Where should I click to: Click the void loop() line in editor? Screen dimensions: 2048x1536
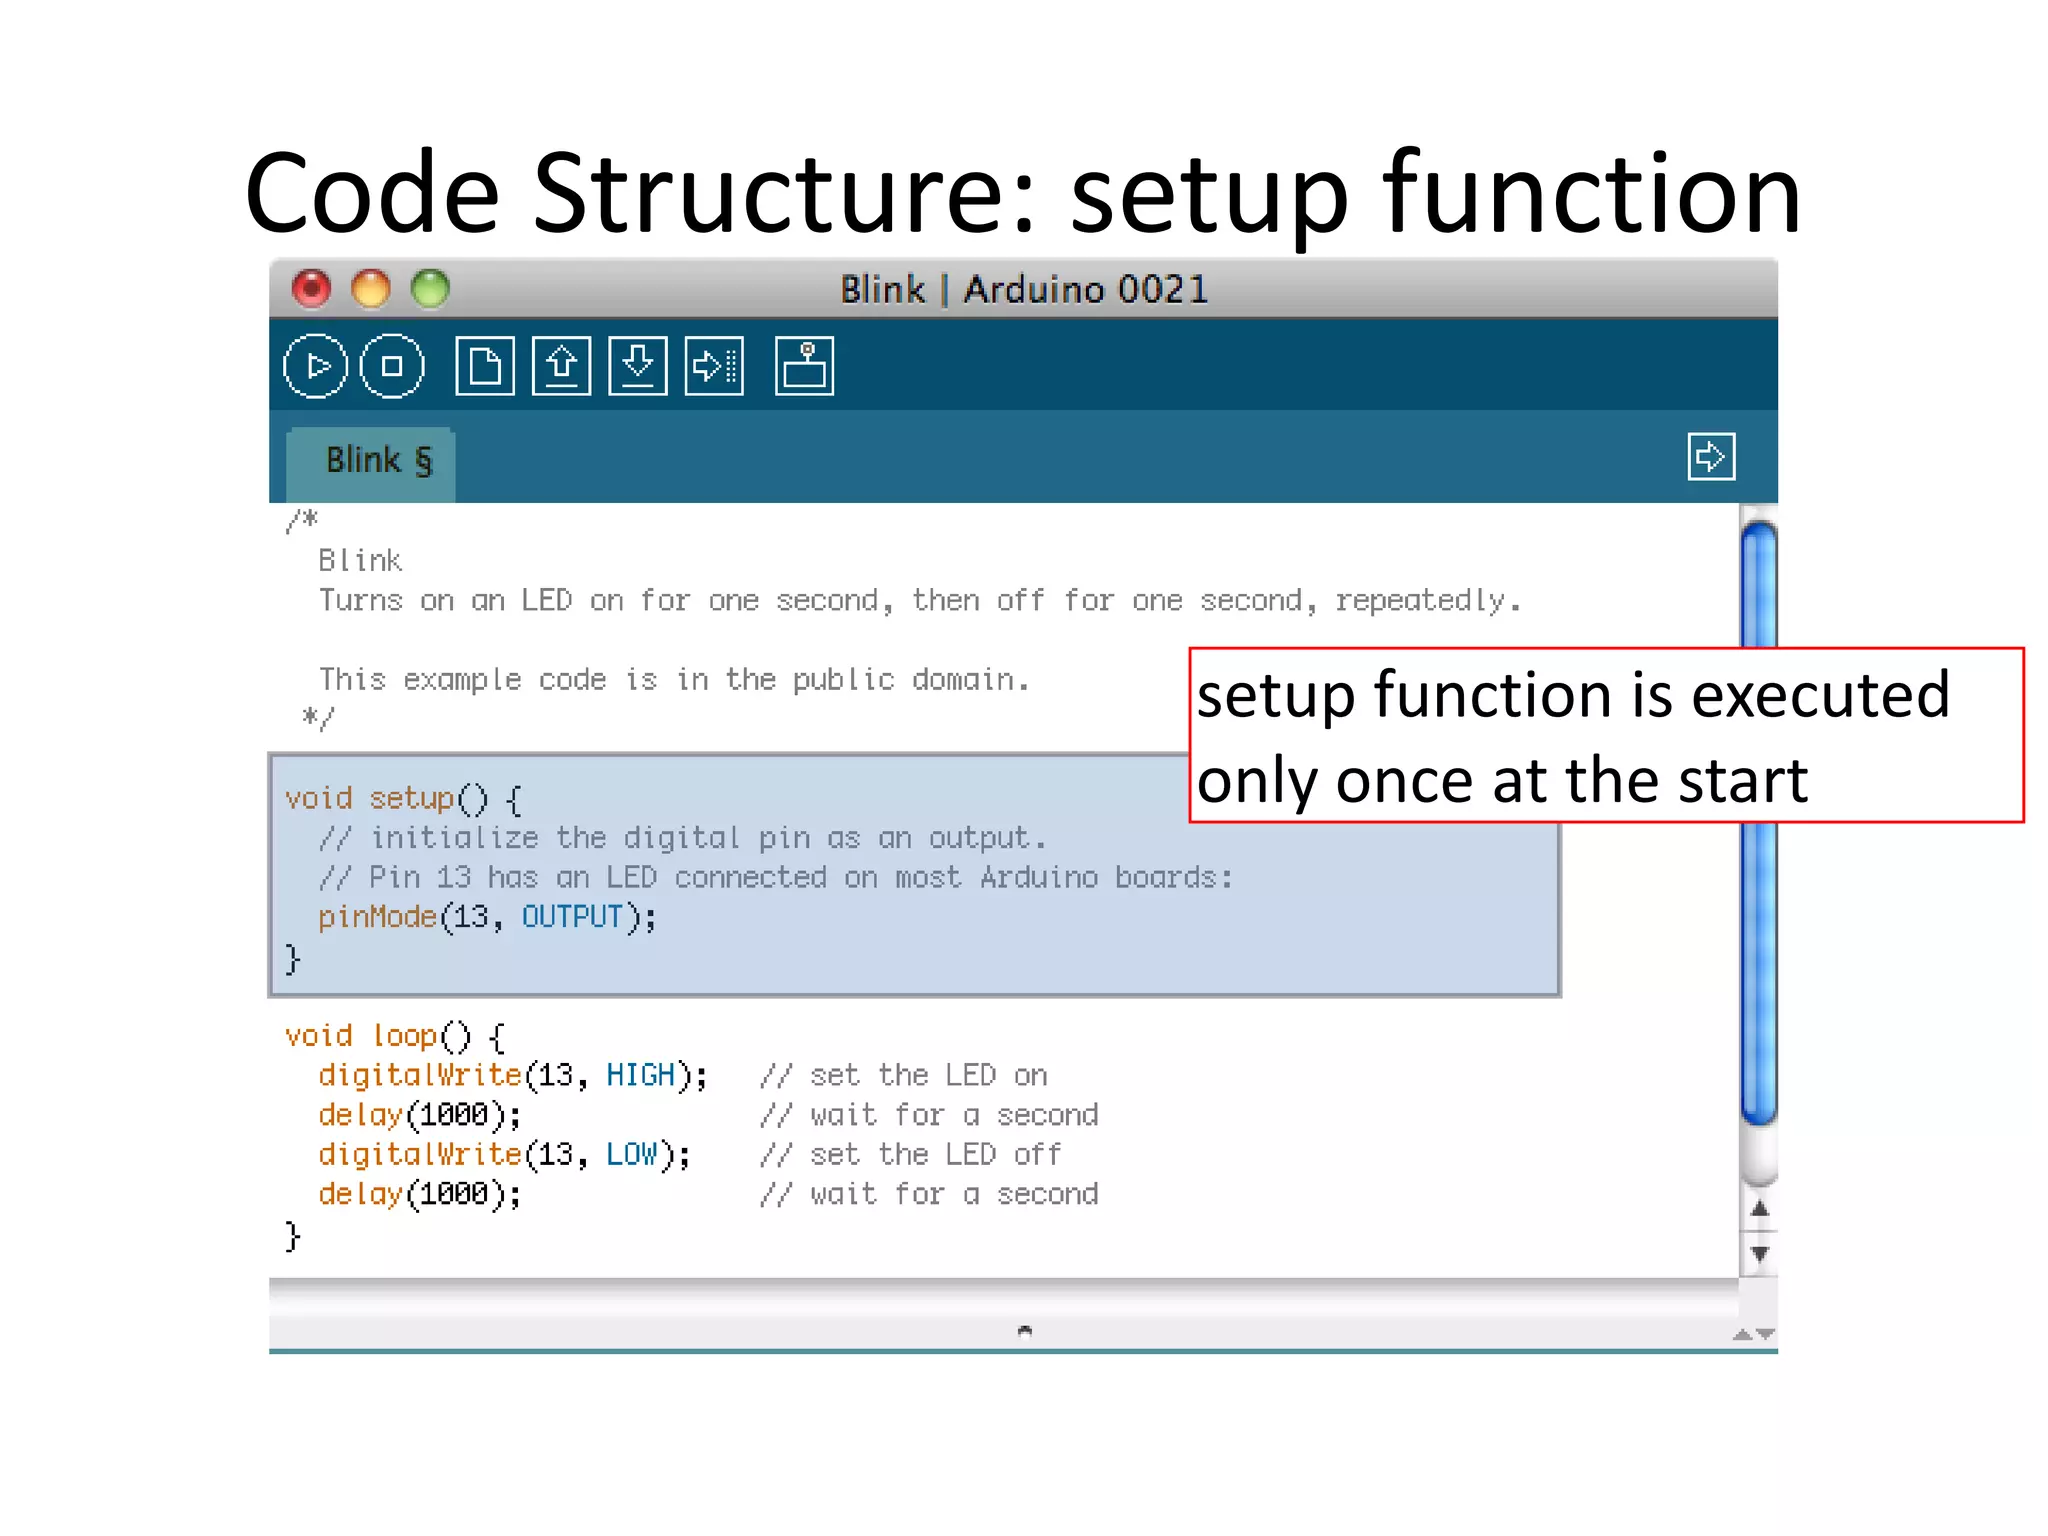point(394,1036)
